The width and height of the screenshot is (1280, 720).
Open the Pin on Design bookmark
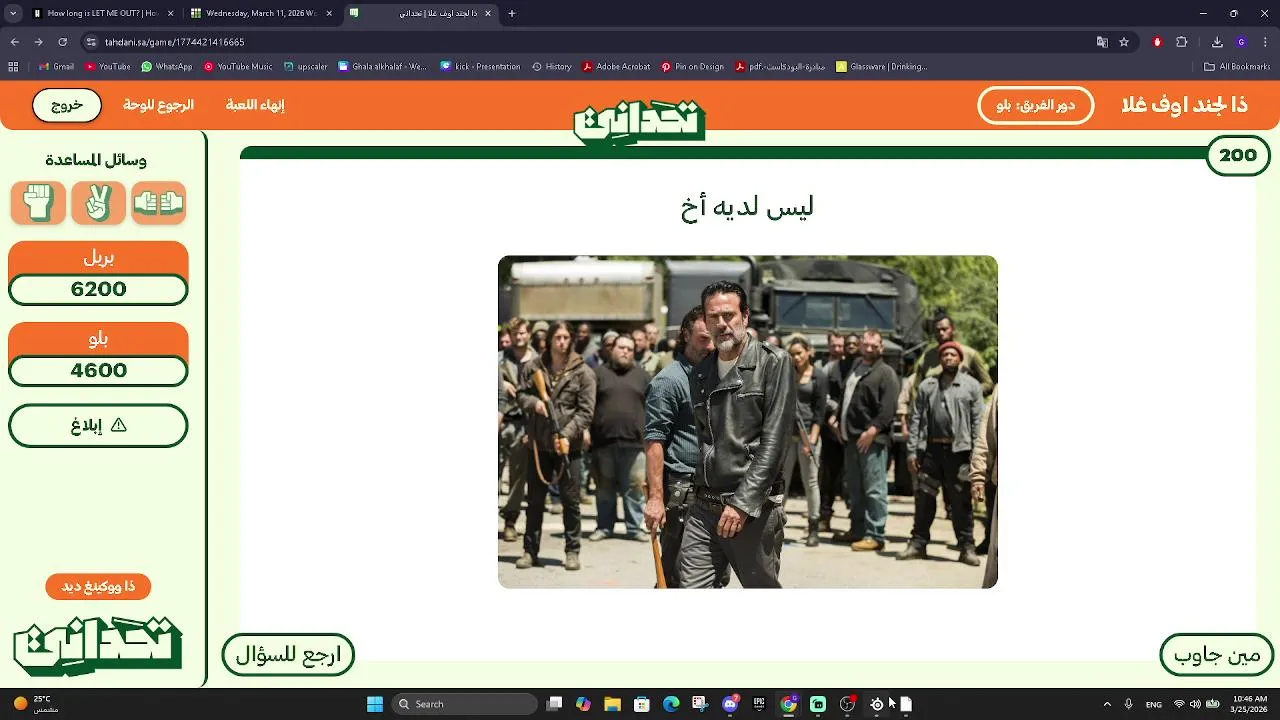692,67
